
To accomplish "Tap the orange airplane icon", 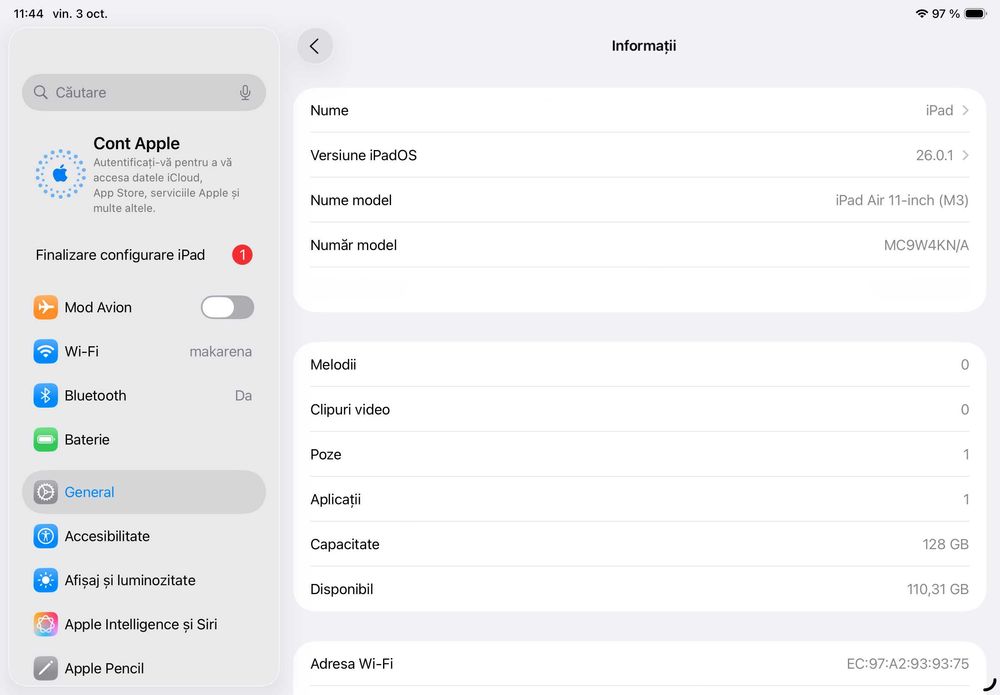I will coord(45,307).
